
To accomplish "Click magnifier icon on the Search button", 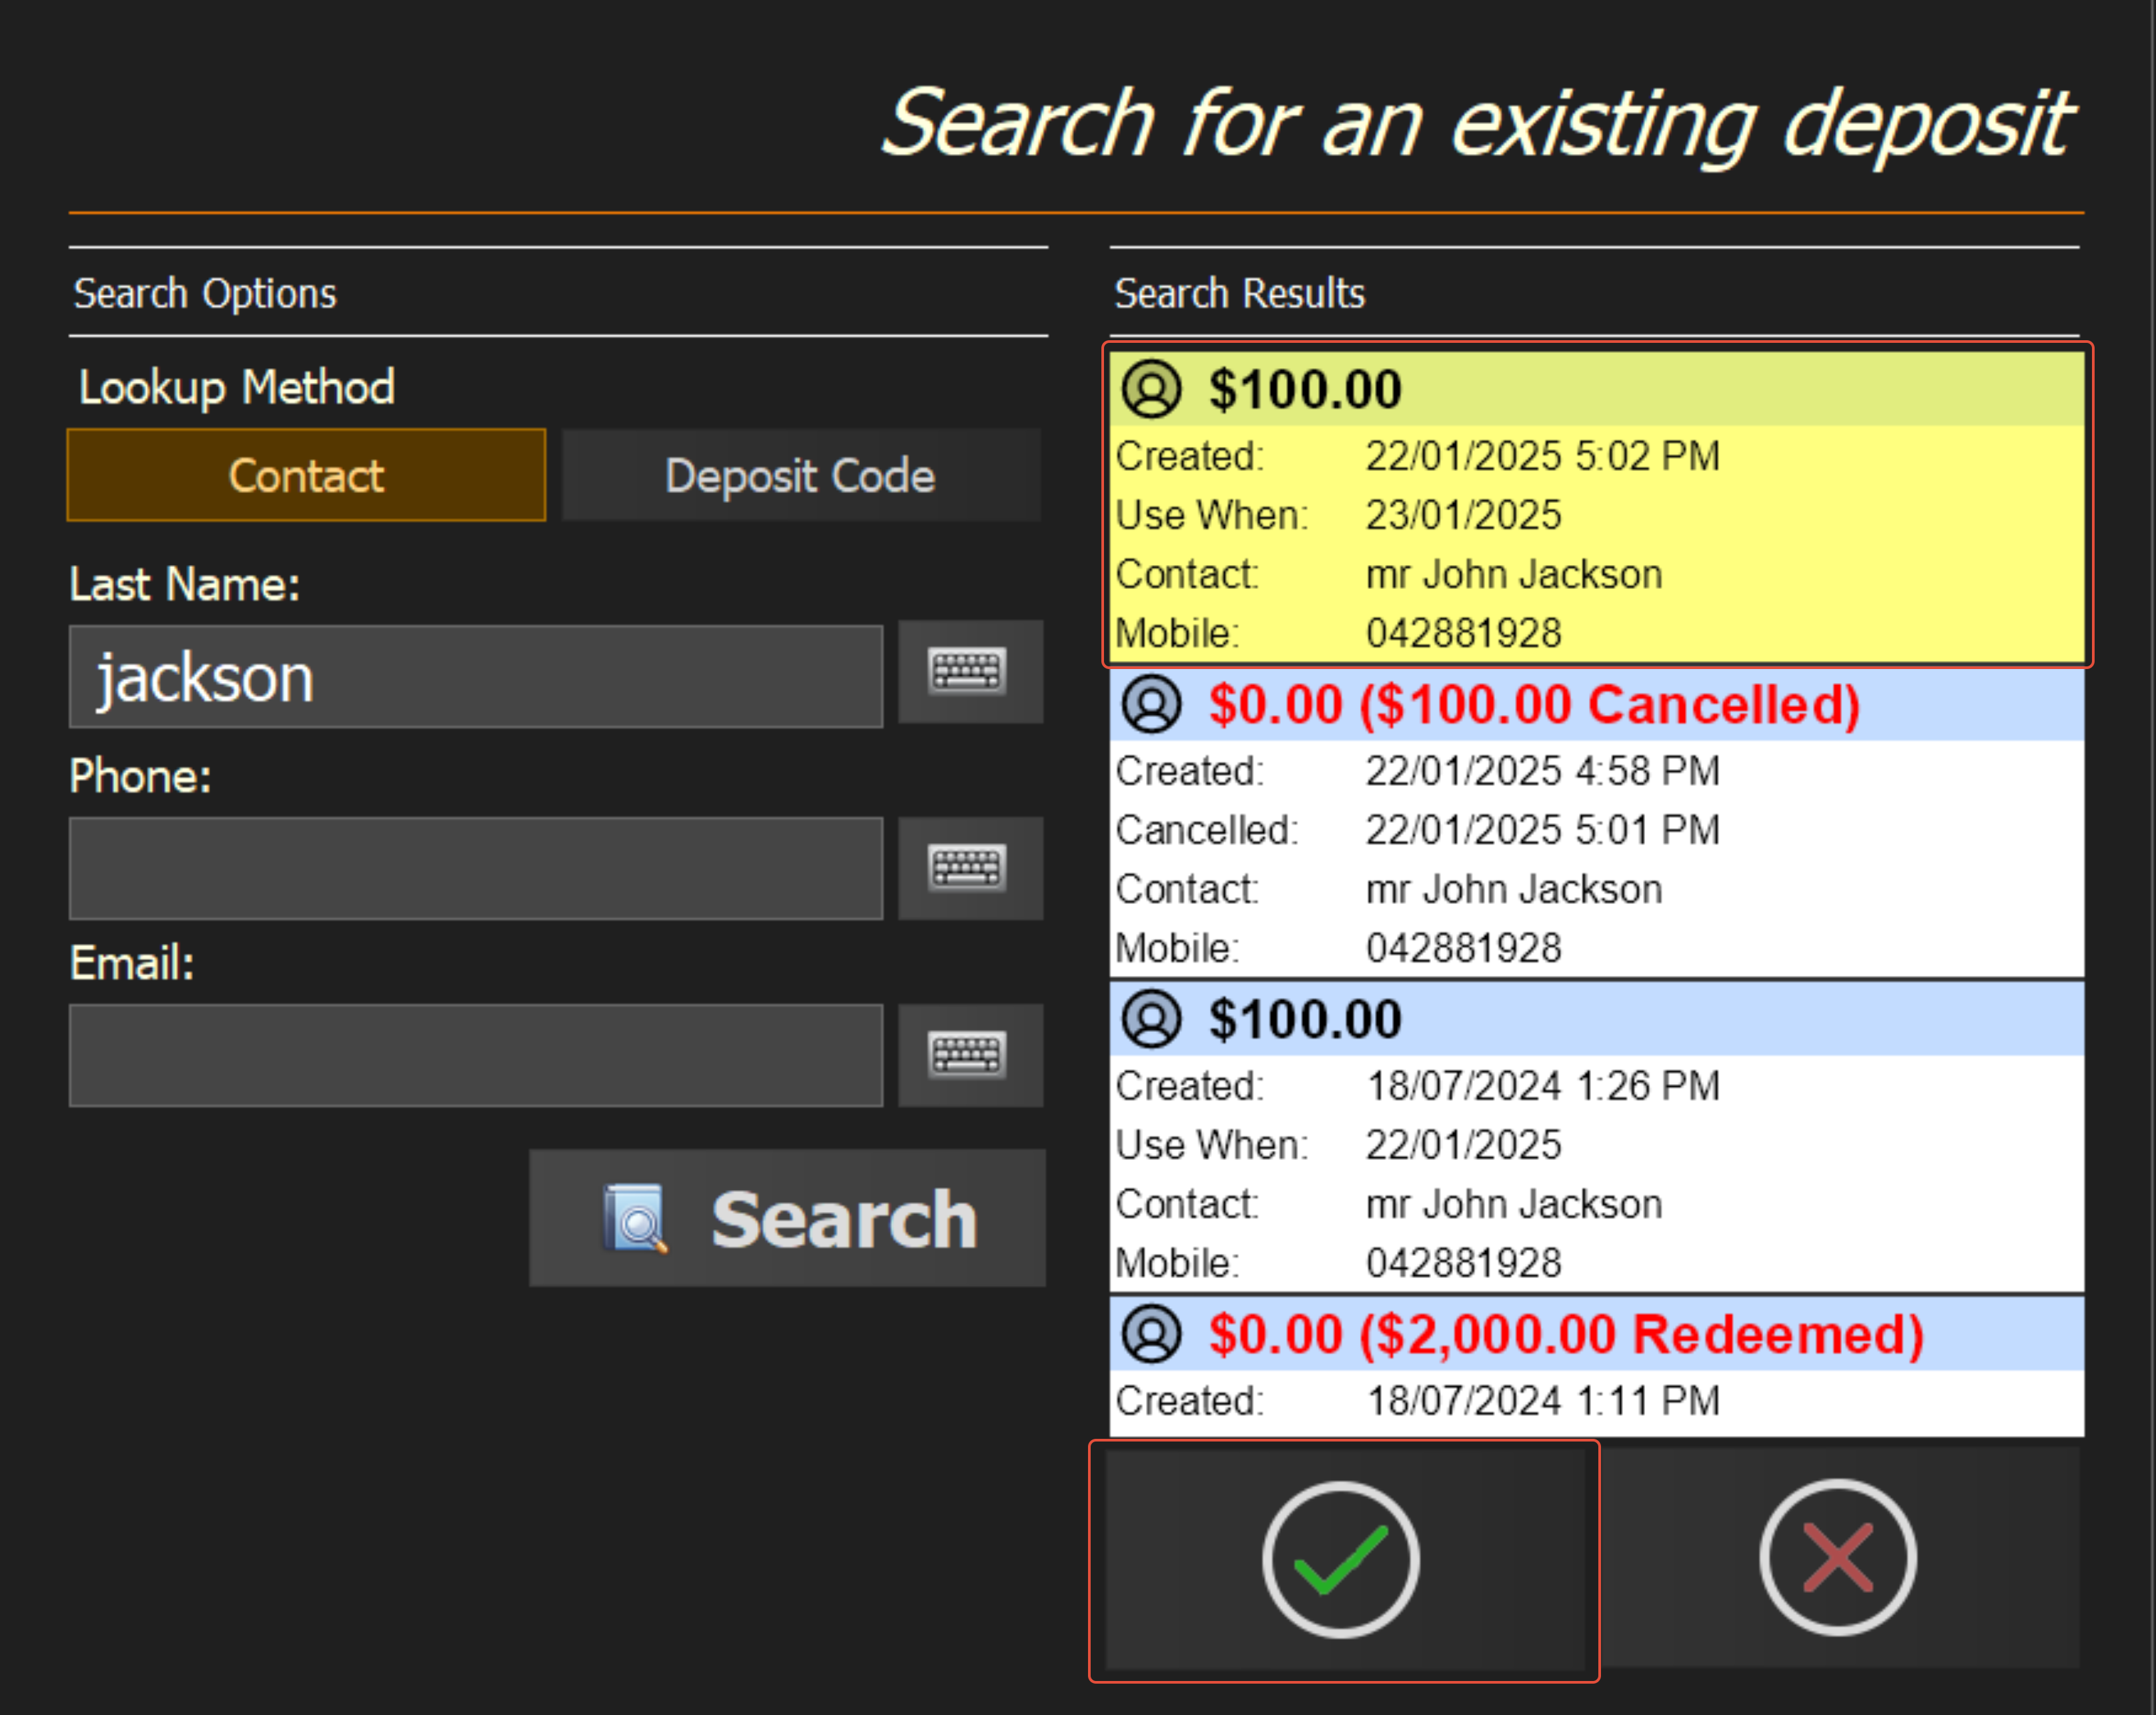I will [636, 1219].
